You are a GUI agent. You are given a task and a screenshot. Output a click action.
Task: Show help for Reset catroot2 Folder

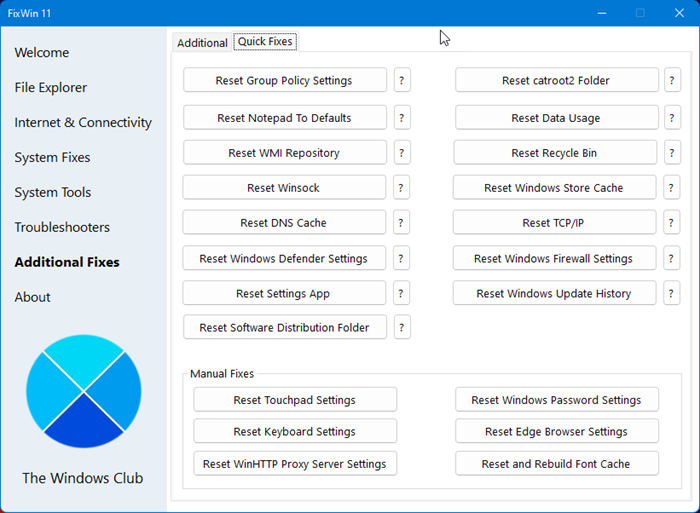672,80
